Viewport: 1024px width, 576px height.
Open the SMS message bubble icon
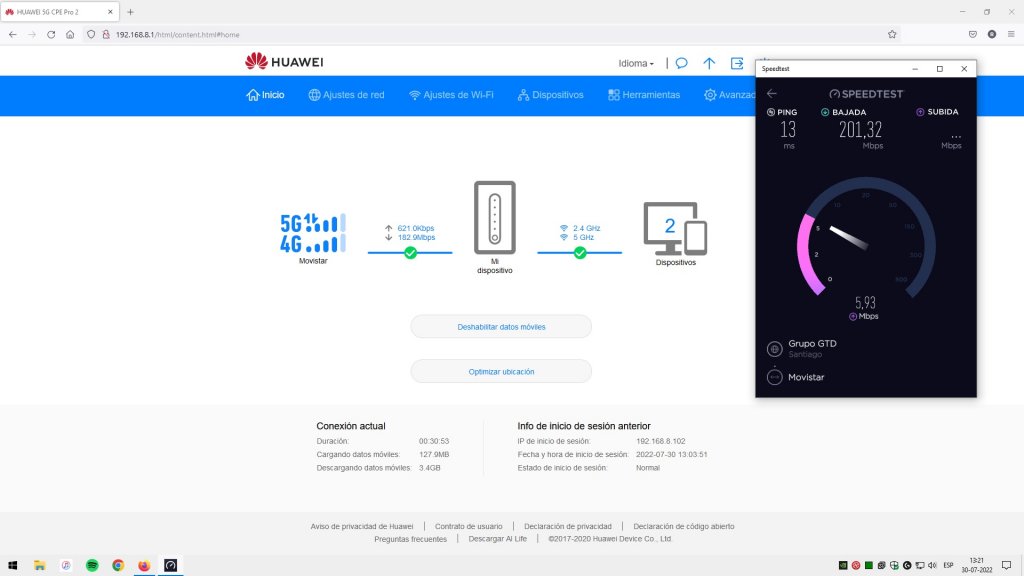681,63
